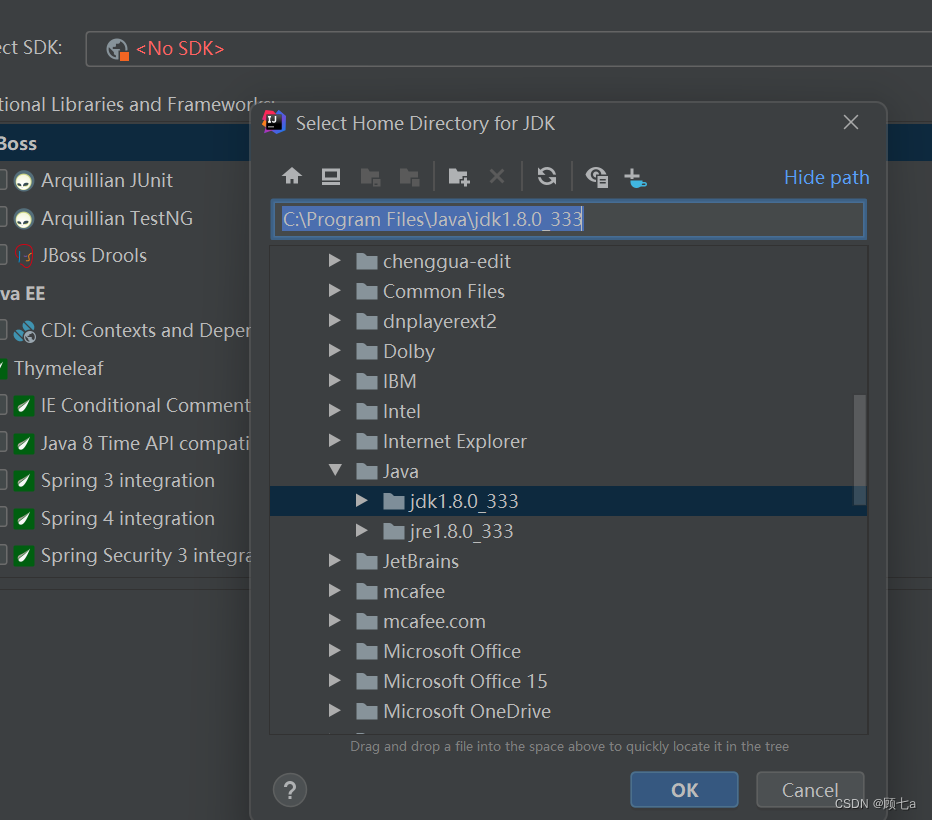The width and height of the screenshot is (932, 820).
Task: Click the Arquillian JUnit icon
Action: [24, 181]
